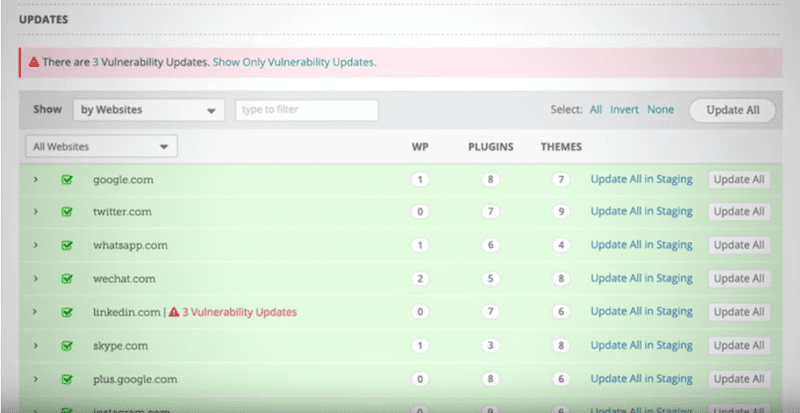Click the plus.google.com site name
This screenshot has height=413, width=800.
135,380
